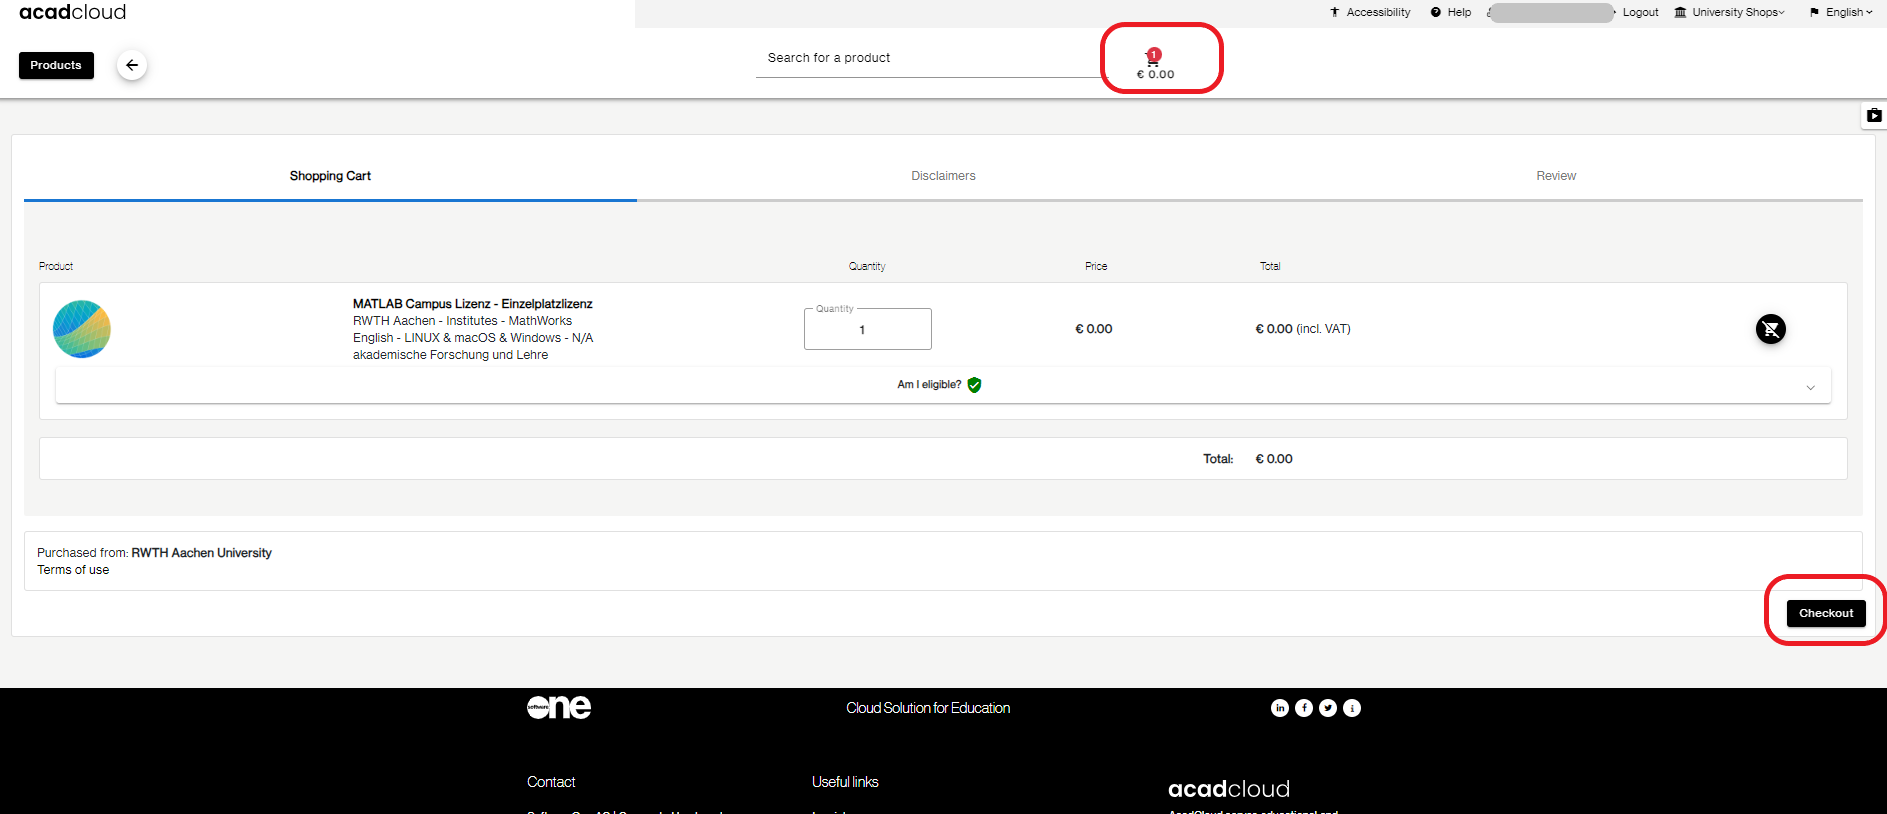Viewport: 1887px width, 814px height.
Task: Open the Facebook icon in the footer
Action: pos(1304,708)
